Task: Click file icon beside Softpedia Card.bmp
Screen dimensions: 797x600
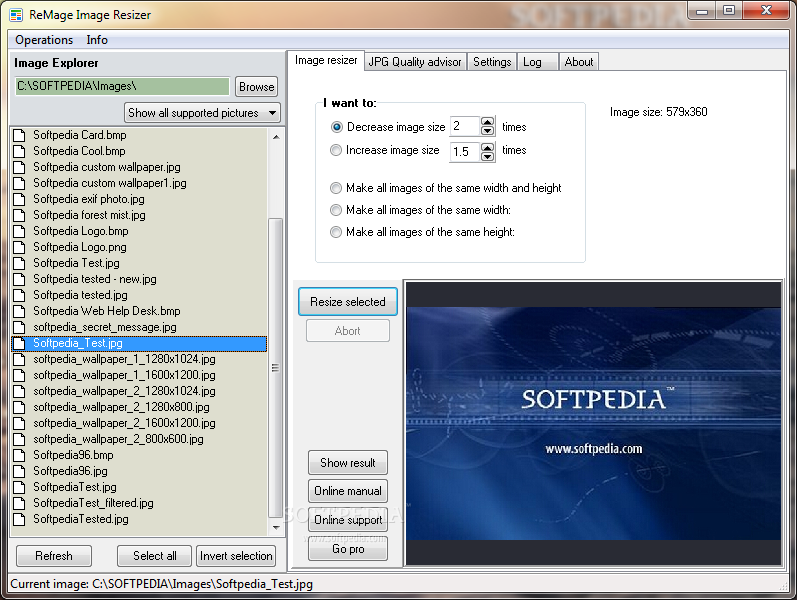Action: pos(19,135)
